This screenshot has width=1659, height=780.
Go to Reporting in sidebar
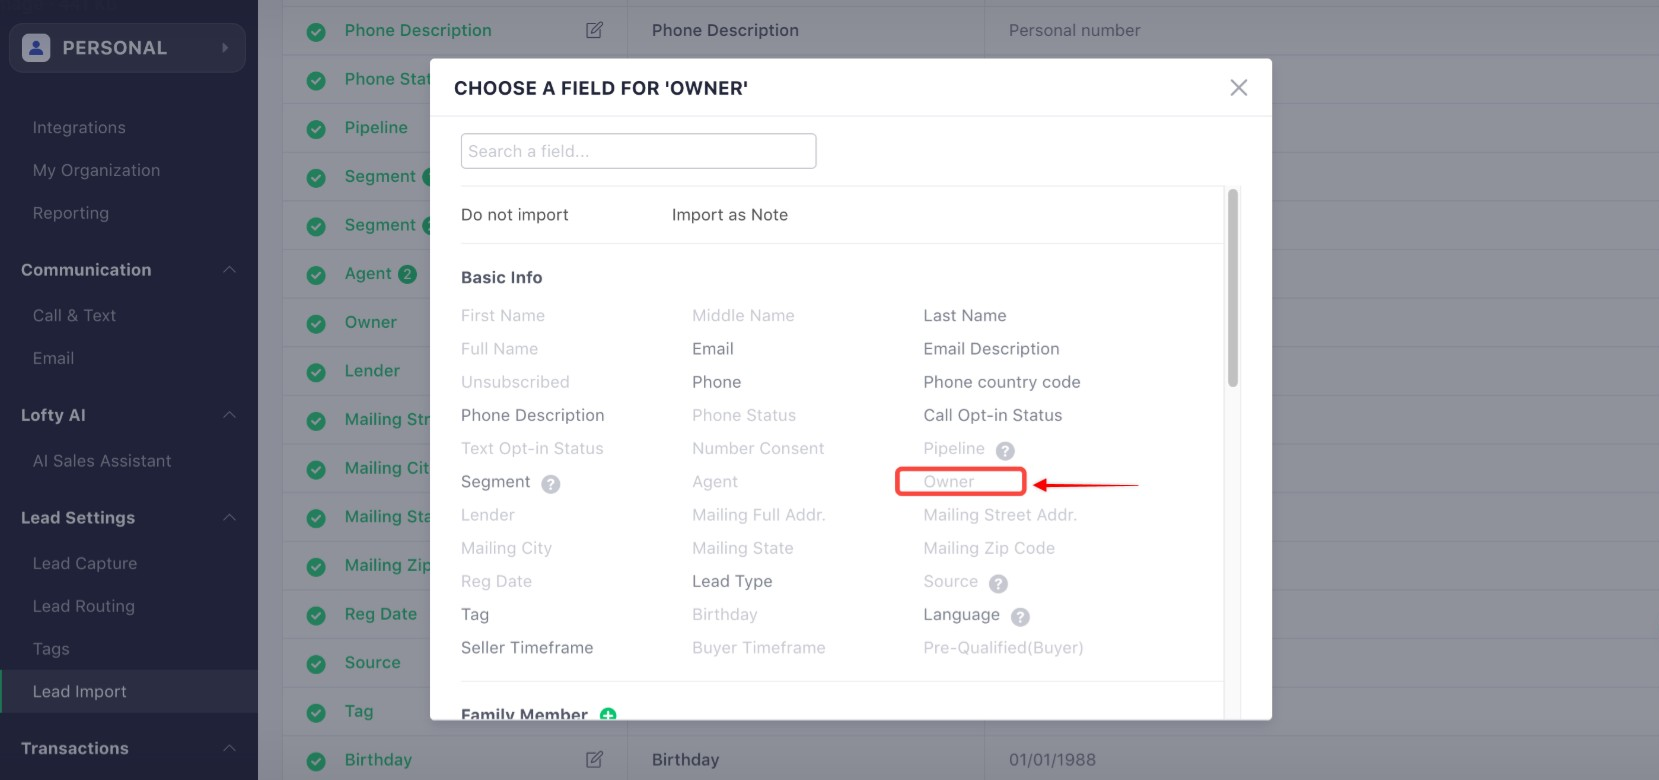click(x=71, y=213)
